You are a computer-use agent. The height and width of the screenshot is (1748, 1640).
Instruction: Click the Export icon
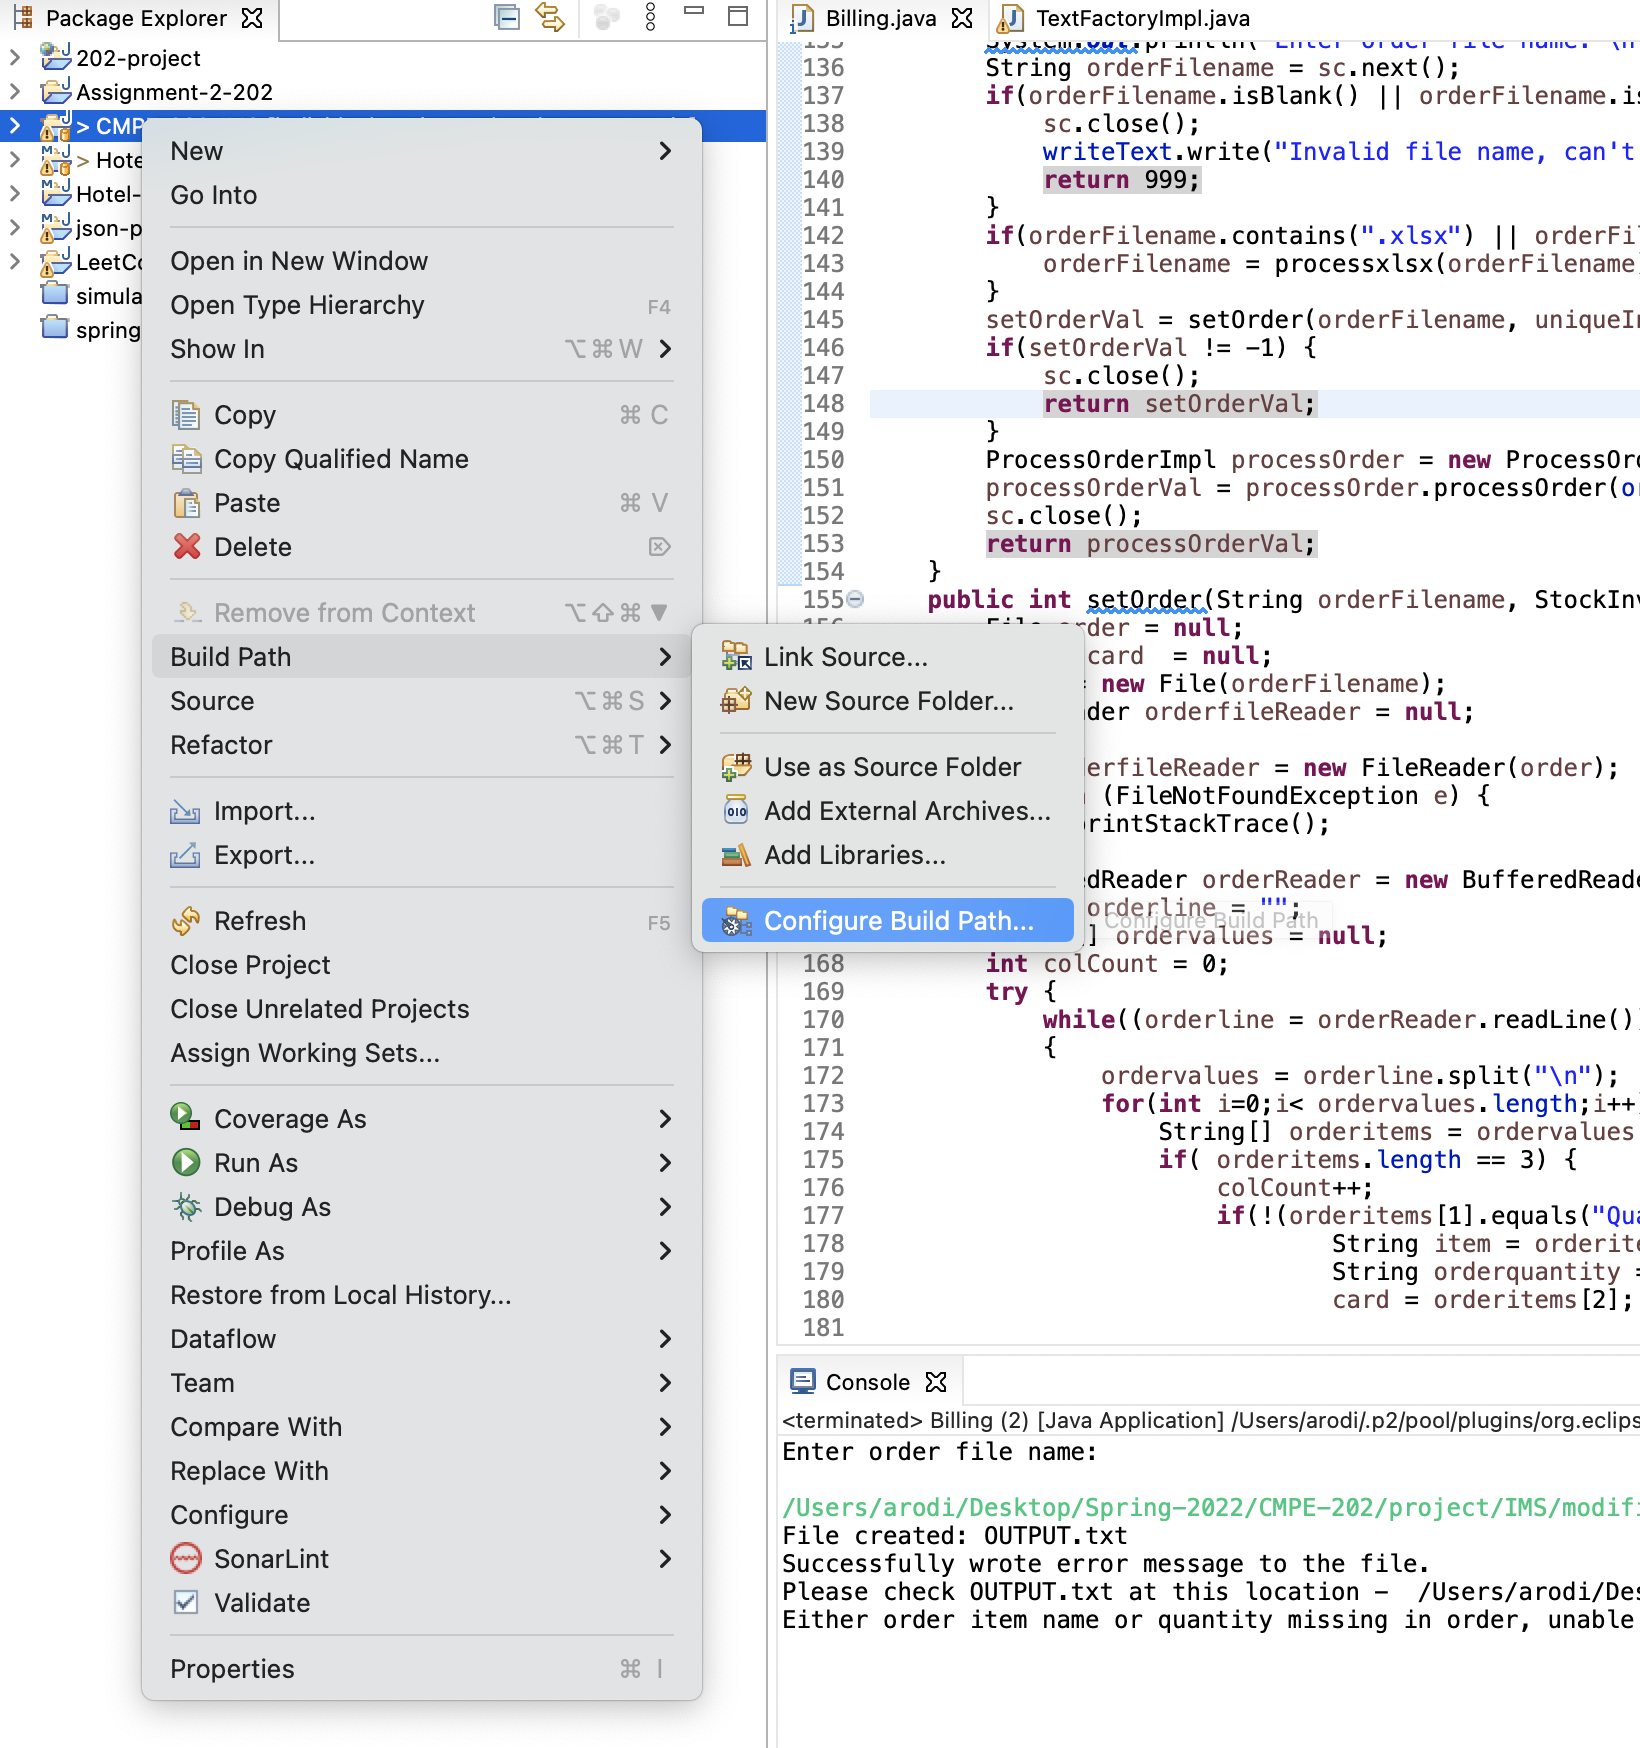point(186,854)
